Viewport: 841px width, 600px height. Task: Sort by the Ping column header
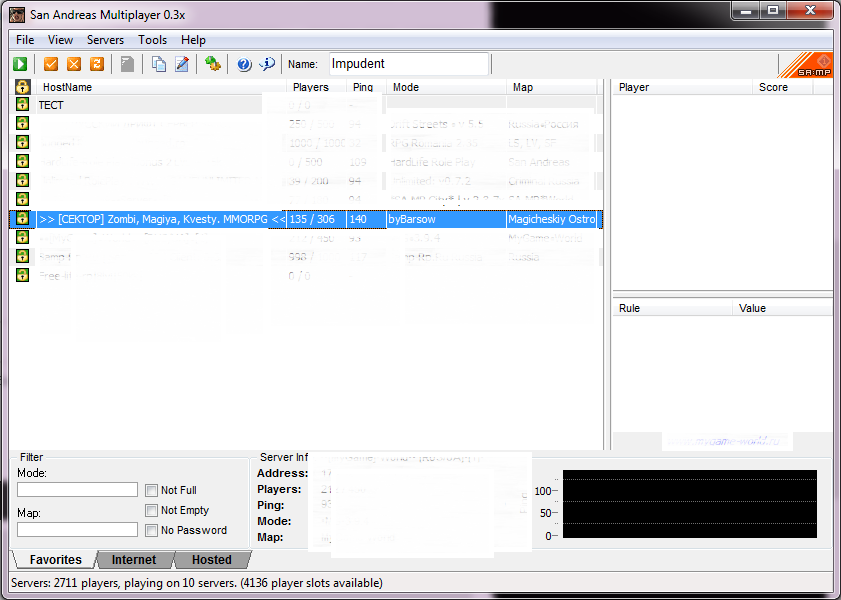tap(366, 87)
